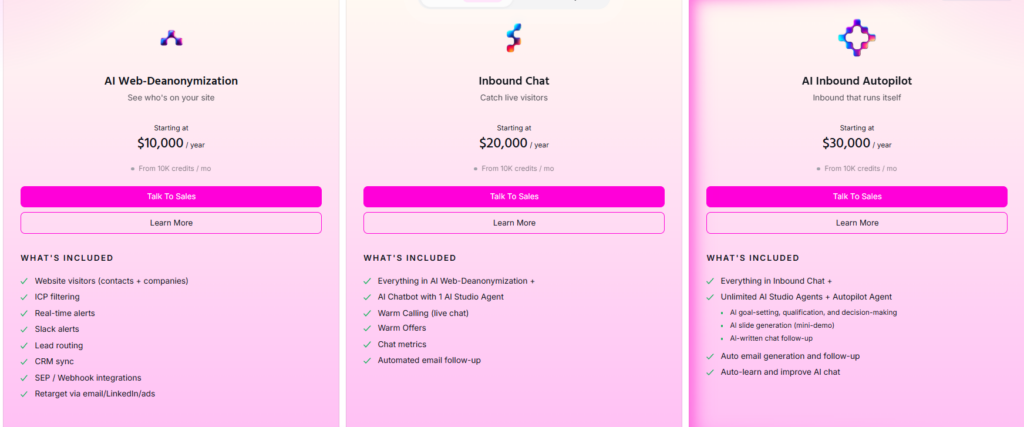Click the AI Web-Deanonymization plan logo icon

click(x=171, y=38)
